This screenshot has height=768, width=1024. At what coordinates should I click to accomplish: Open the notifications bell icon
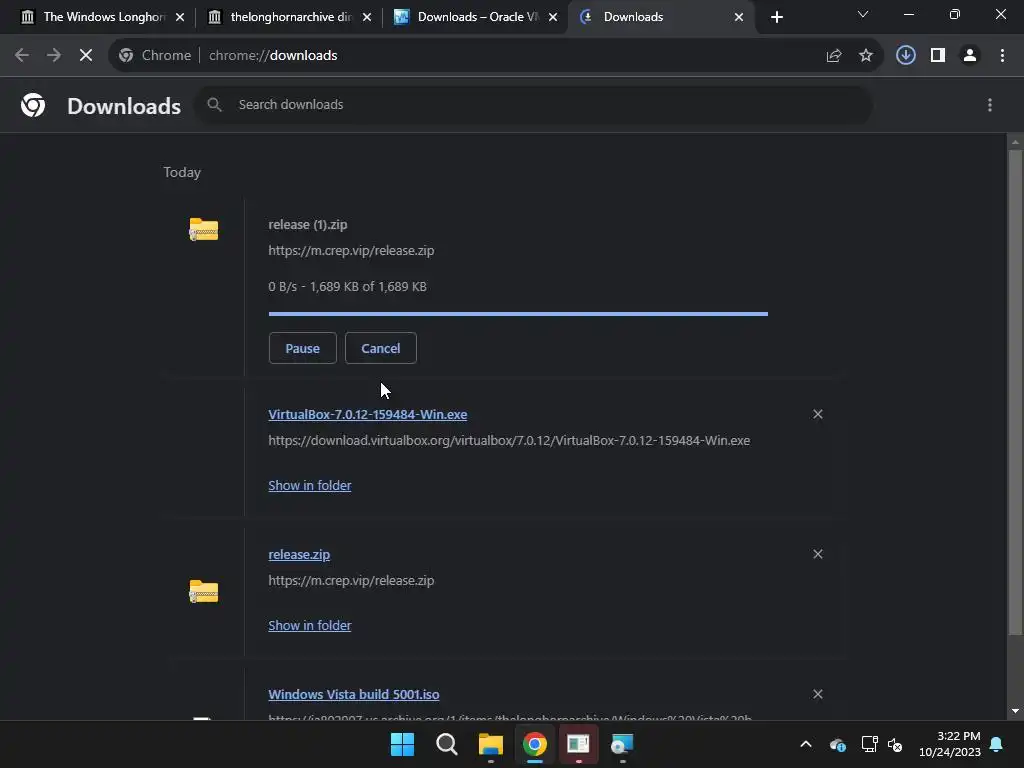(996, 744)
